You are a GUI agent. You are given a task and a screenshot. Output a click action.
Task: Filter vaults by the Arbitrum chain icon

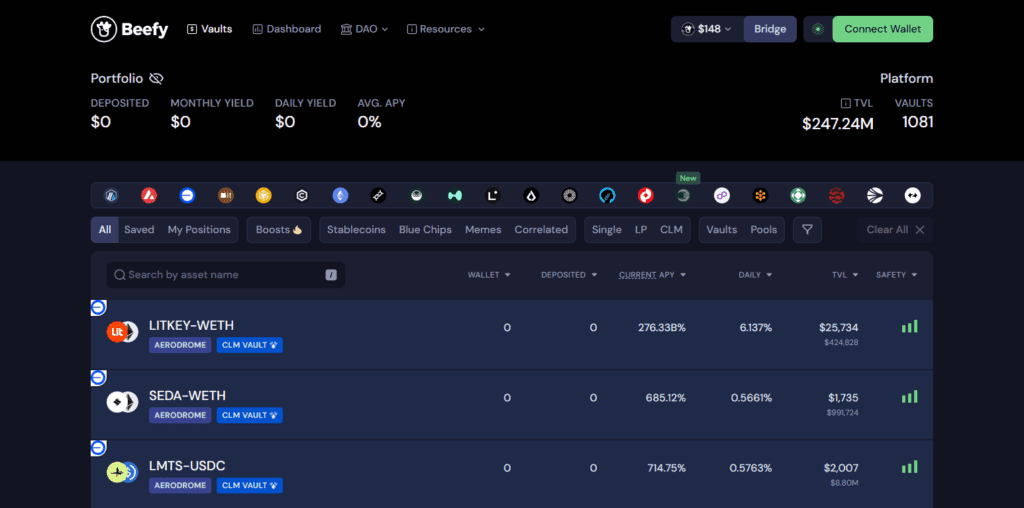(x=111, y=195)
